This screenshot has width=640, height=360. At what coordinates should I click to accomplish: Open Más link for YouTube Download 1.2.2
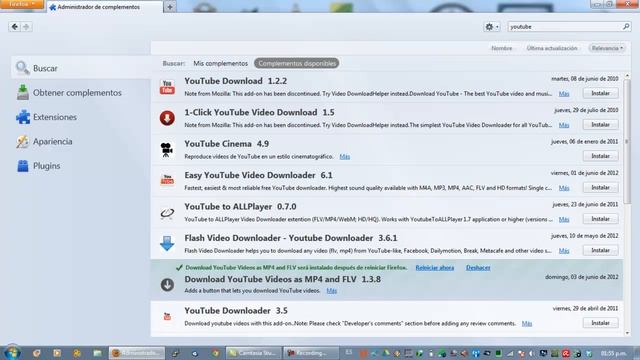(x=564, y=94)
